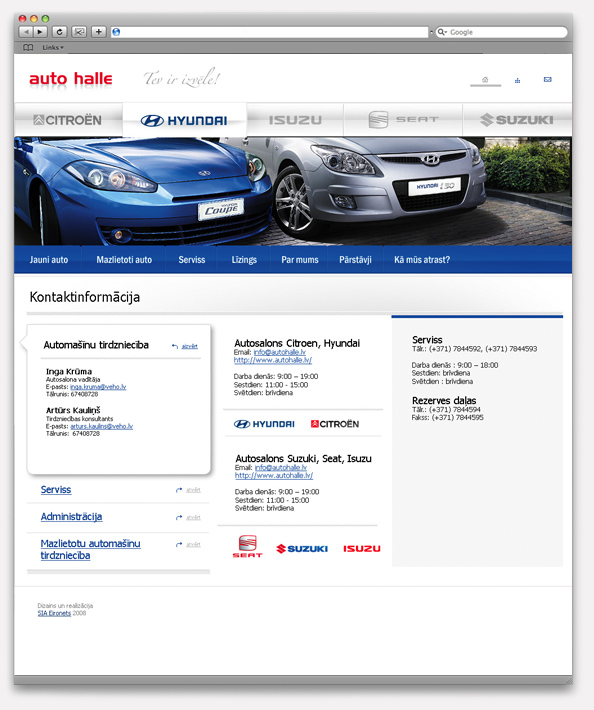Viewport: 594px width, 710px height.
Task: Expand the Administrācija section with atvērt
Action: point(188,517)
